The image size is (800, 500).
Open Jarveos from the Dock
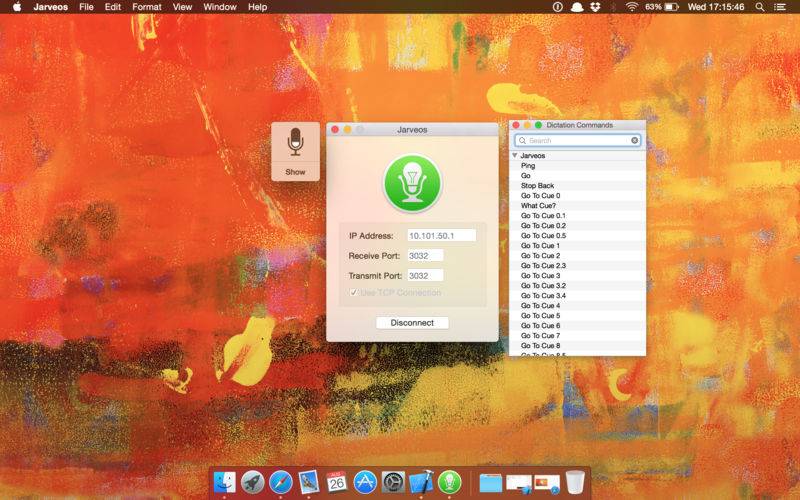point(449,482)
